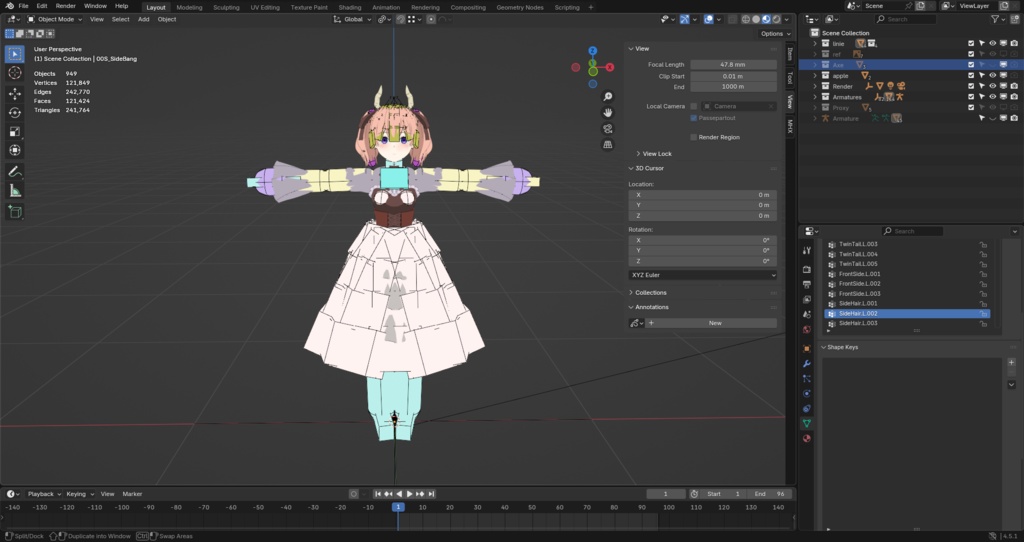Screen dimensions: 1024x542
Task: Enable the Render Region checkbox
Action: point(694,137)
